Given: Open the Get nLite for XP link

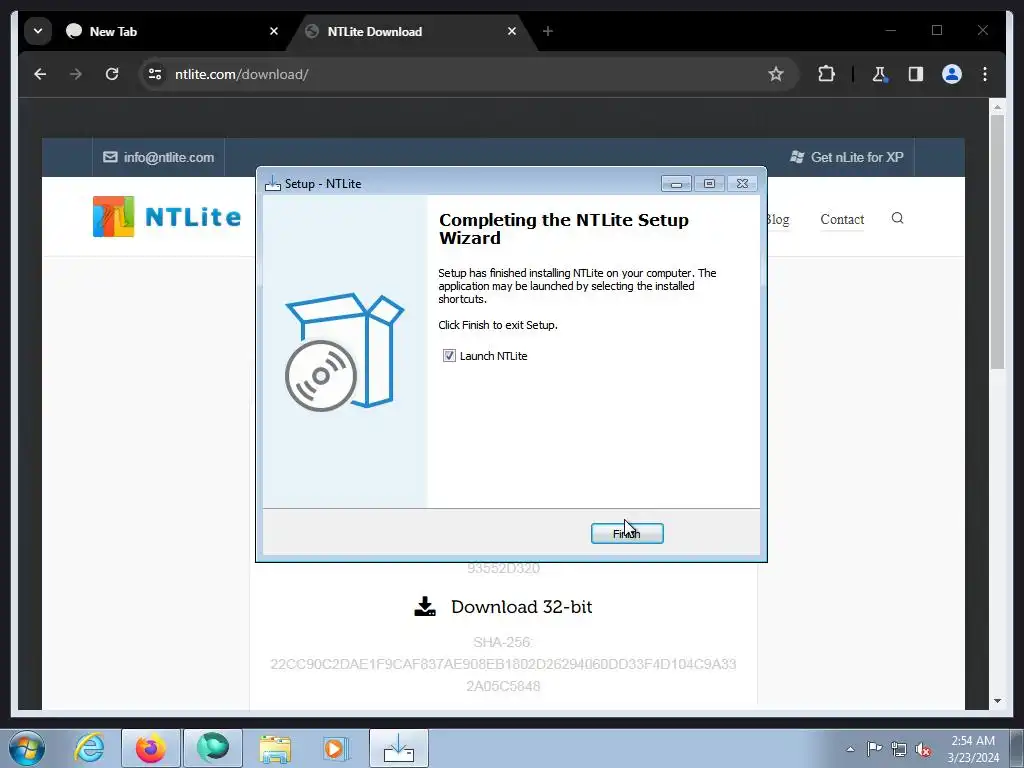Looking at the screenshot, I should click(847, 157).
